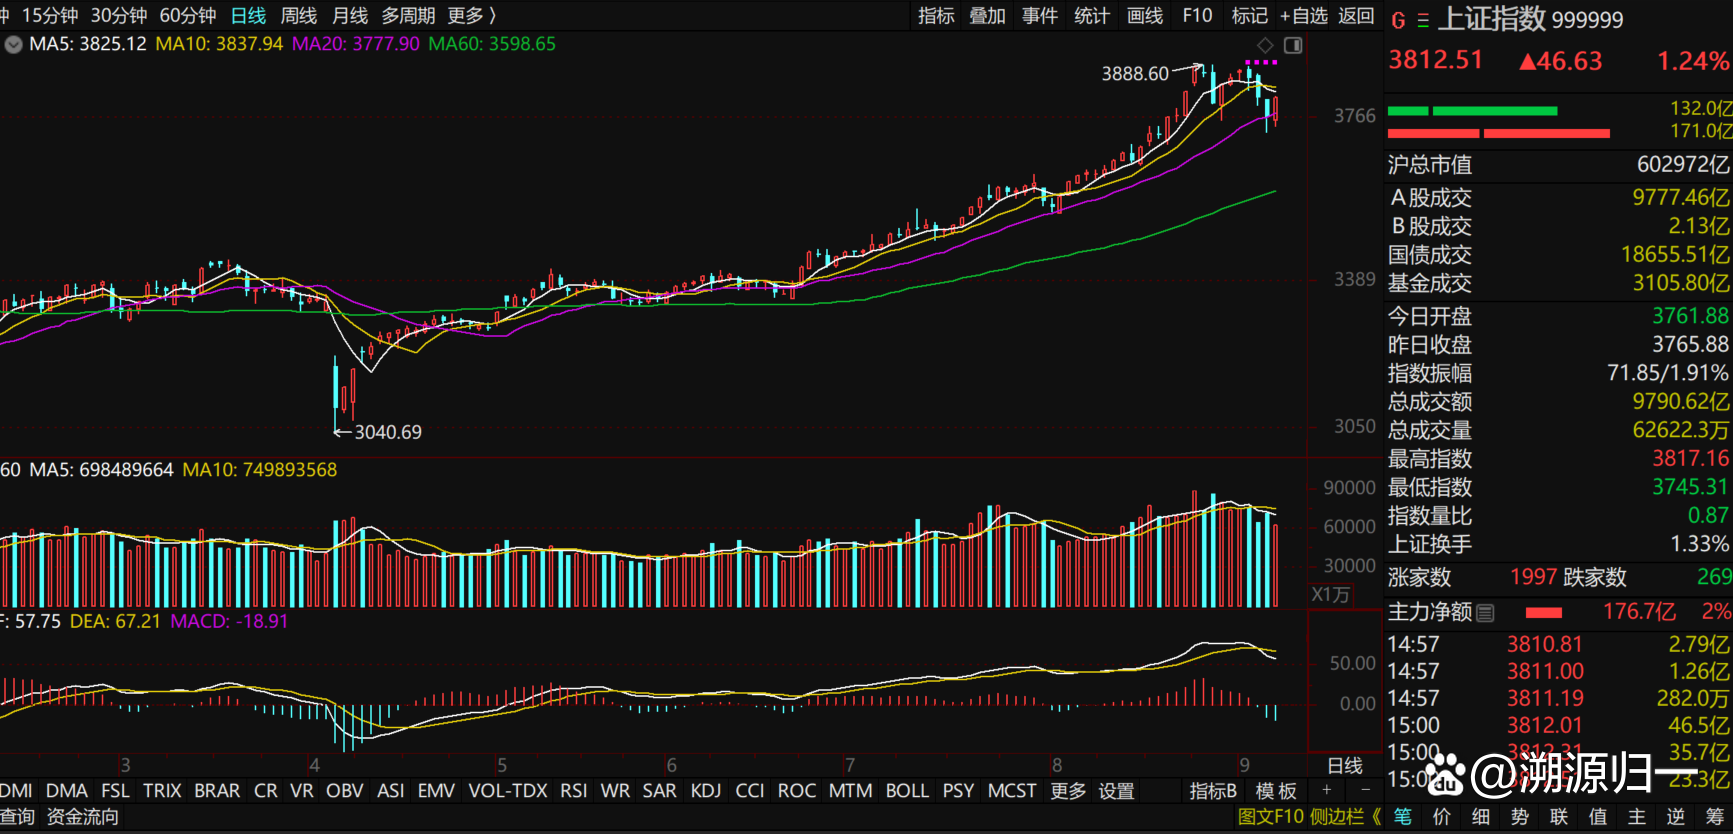The image size is (1733, 834).
Task: Zoom in chart with the plus button
Action: coord(1327,790)
